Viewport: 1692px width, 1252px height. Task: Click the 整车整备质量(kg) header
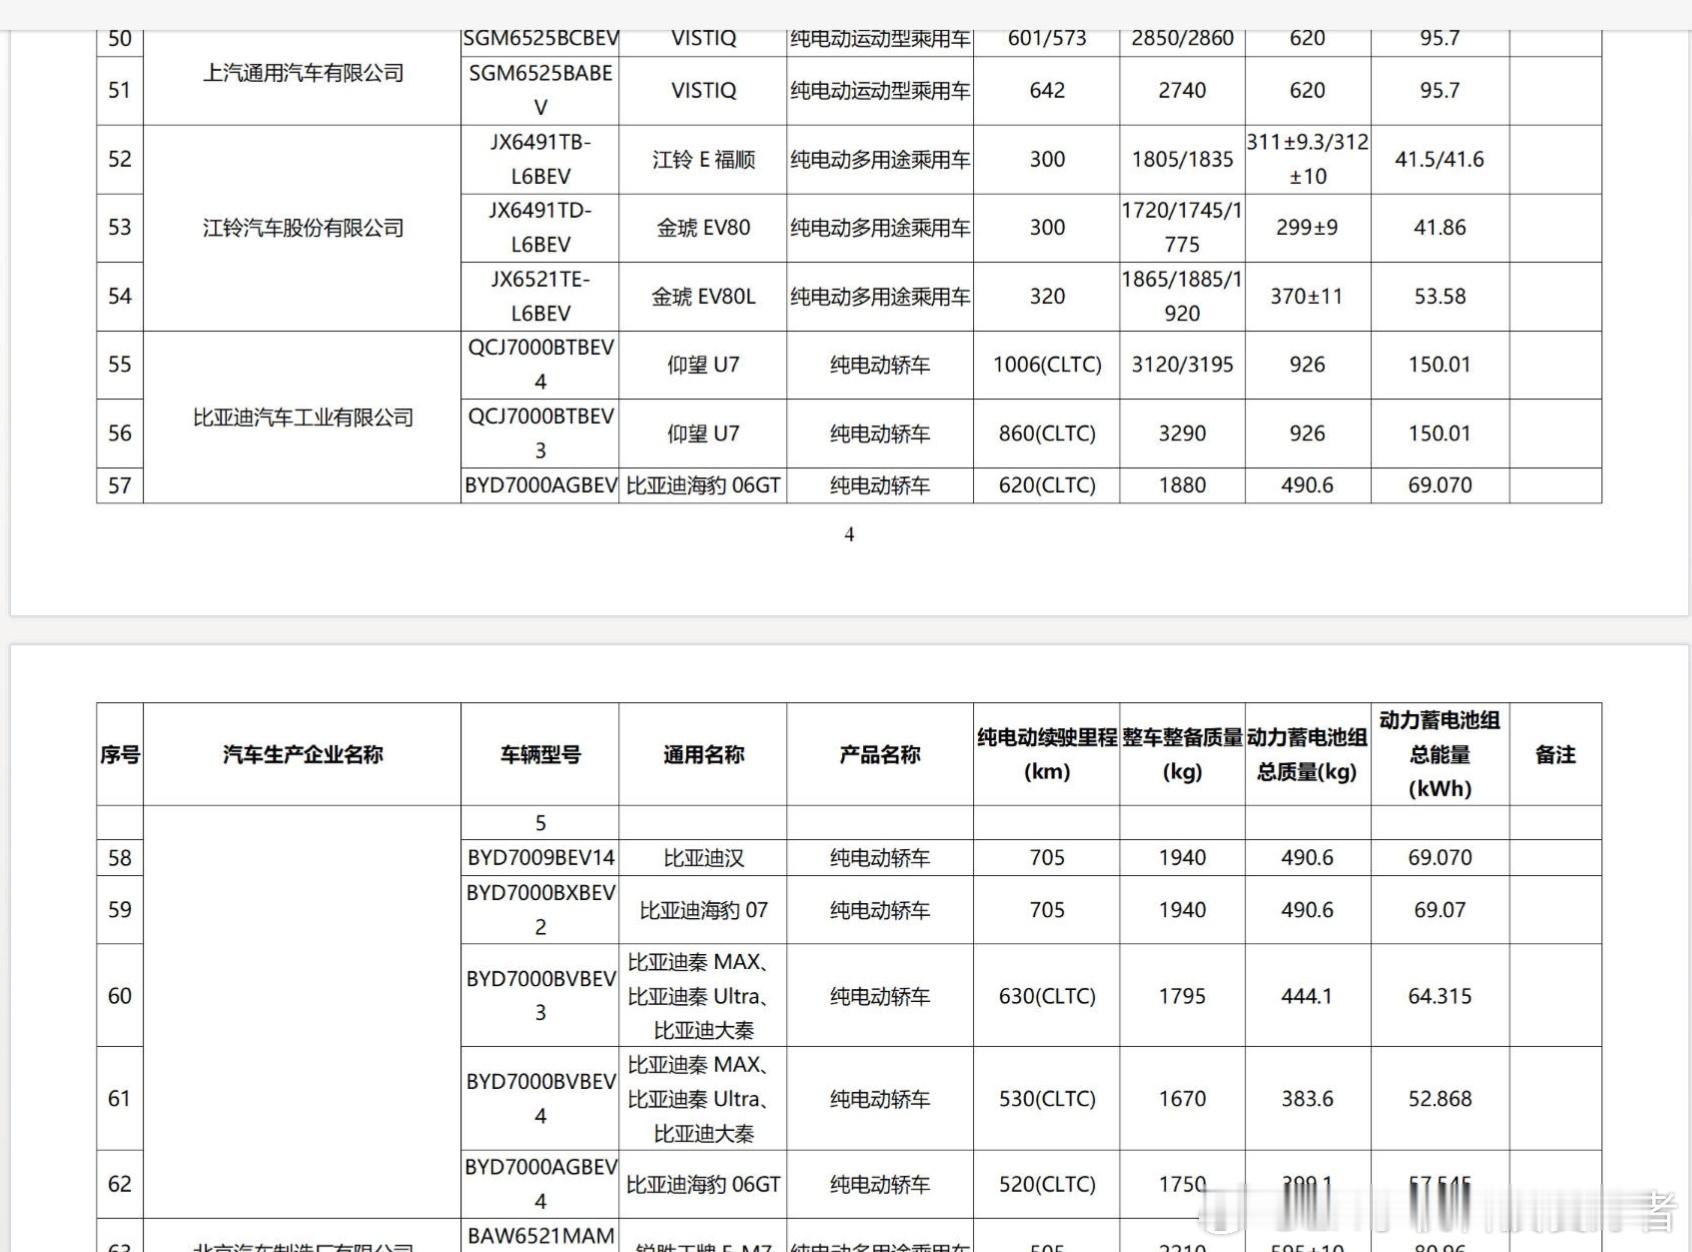1182,755
